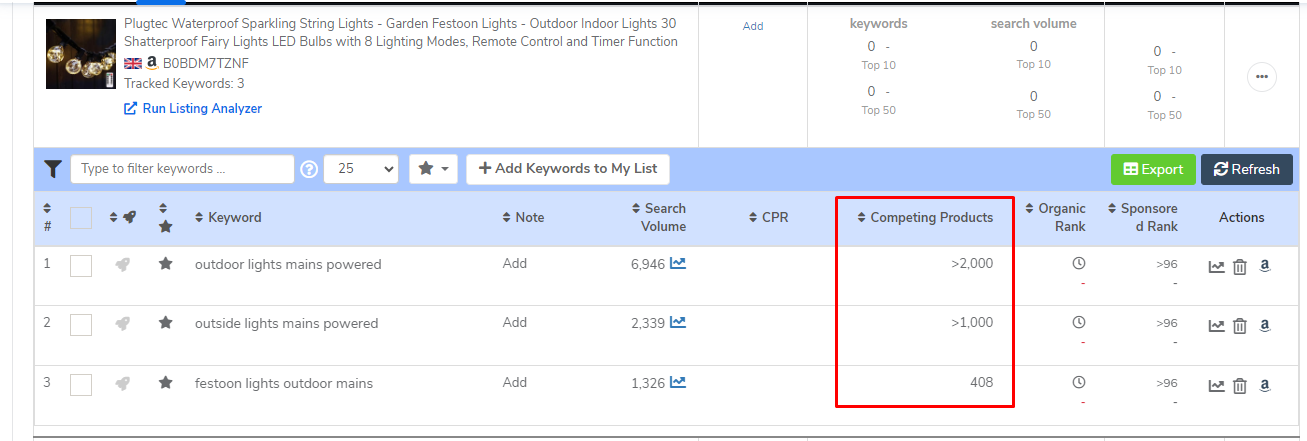Check the box for outdoor lights mains powered
1307x441 pixels.
coord(81,265)
